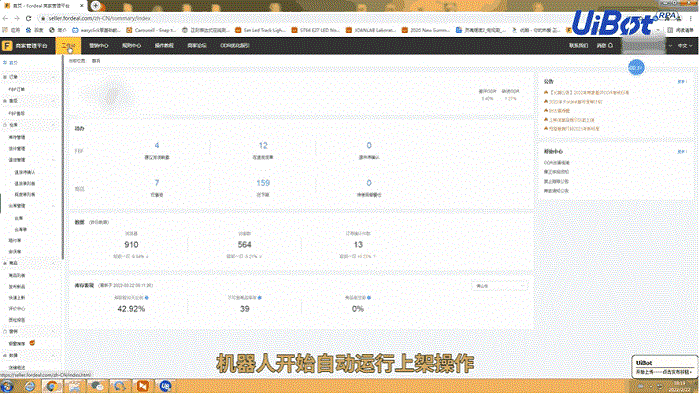Collapse the 订单 section in the sidebar
This screenshot has height=394, width=700.
point(53,77)
